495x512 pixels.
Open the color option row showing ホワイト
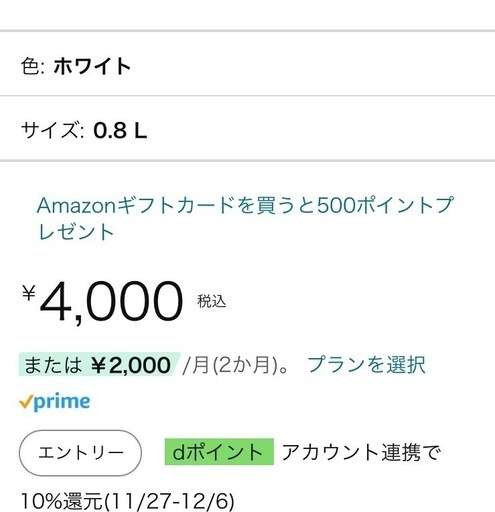click(247, 63)
